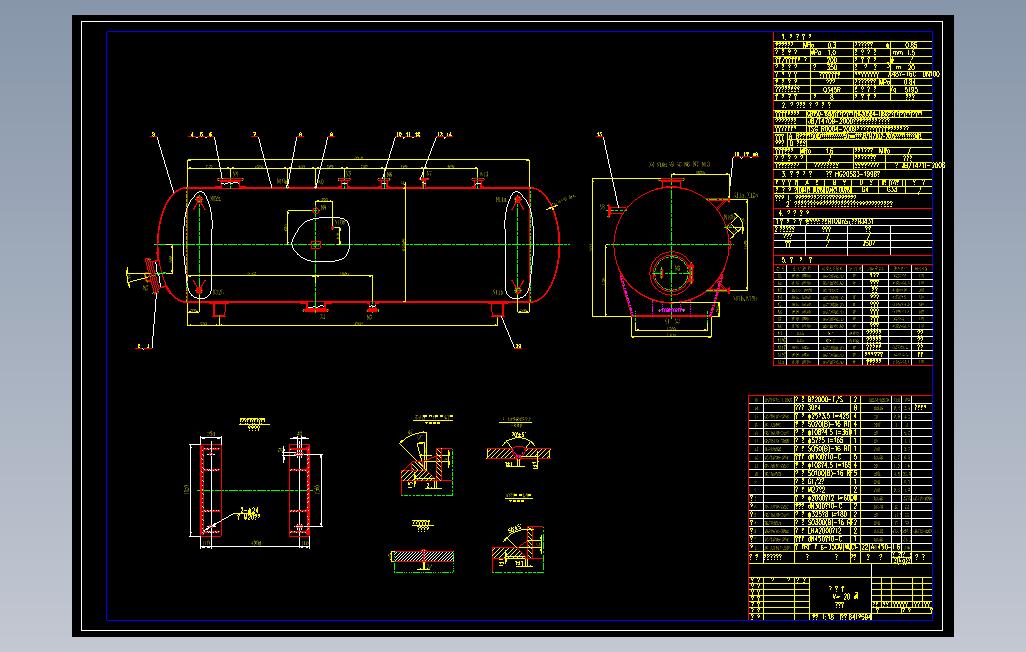Screen dimensions: 1026x652
Task: Click callout number 15 by the end view
Action: point(599,135)
